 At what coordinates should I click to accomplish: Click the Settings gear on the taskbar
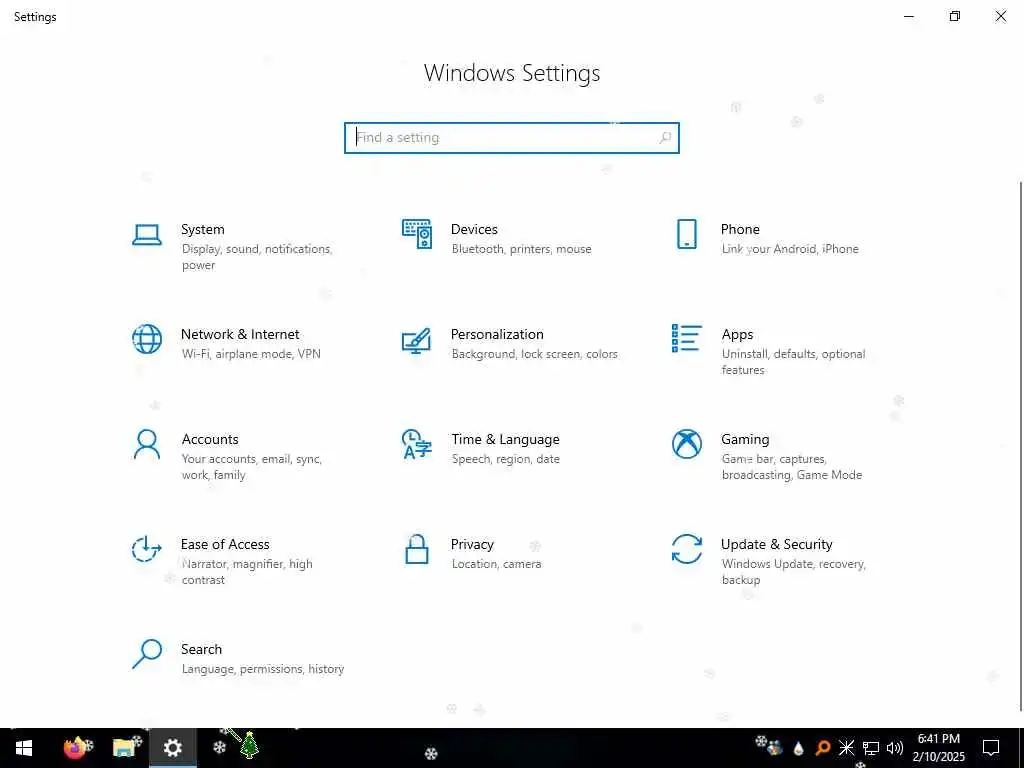click(172, 748)
